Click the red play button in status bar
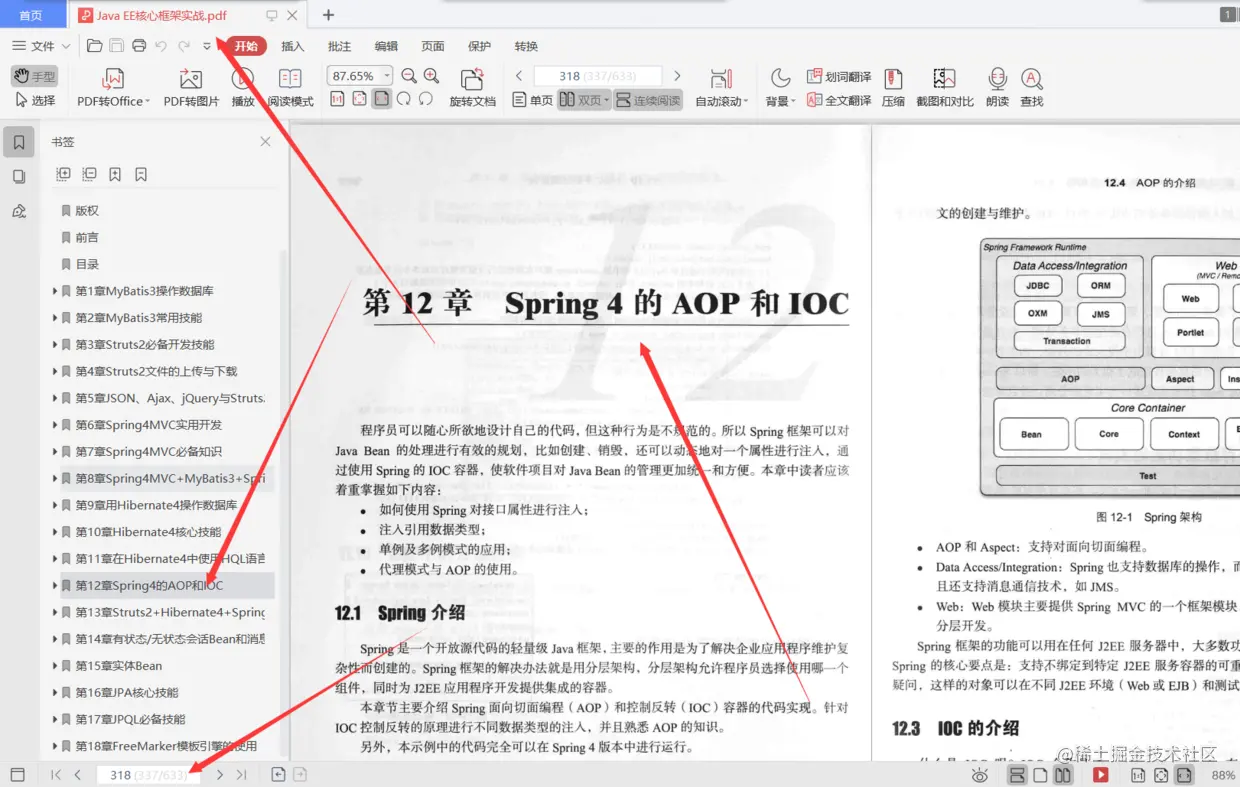Image resolution: width=1240 pixels, height=787 pixels. [1100, 775]
